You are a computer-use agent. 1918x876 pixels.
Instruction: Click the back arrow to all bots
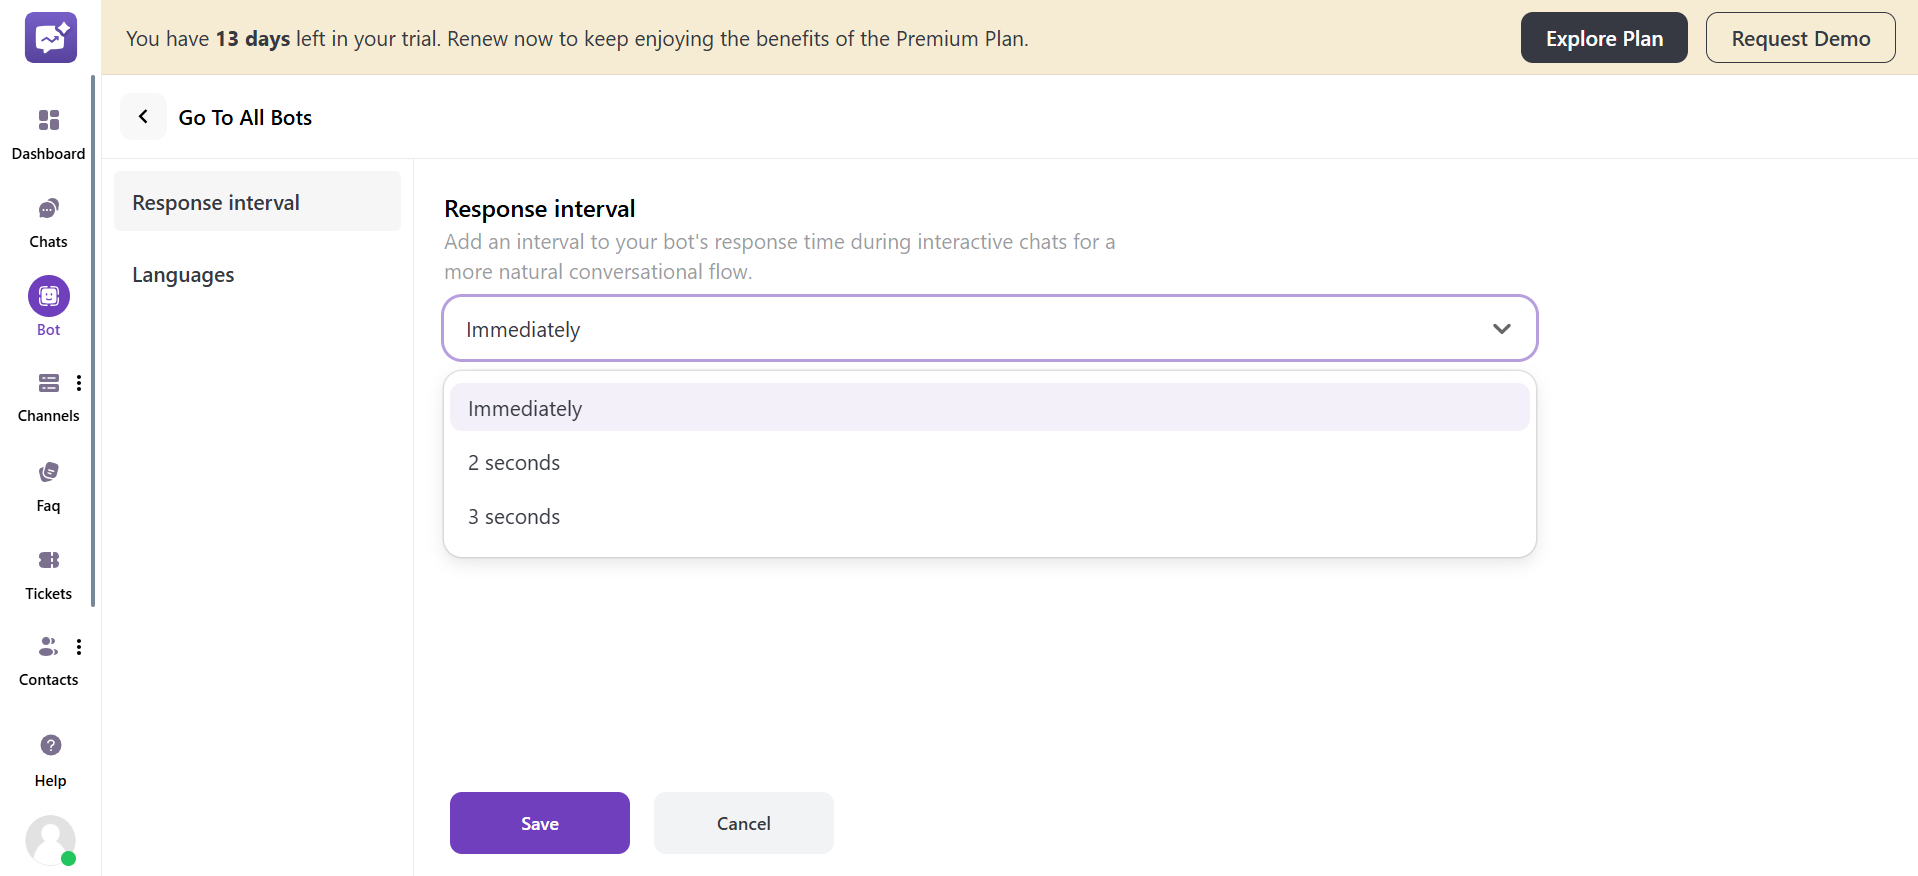(143, 117)
